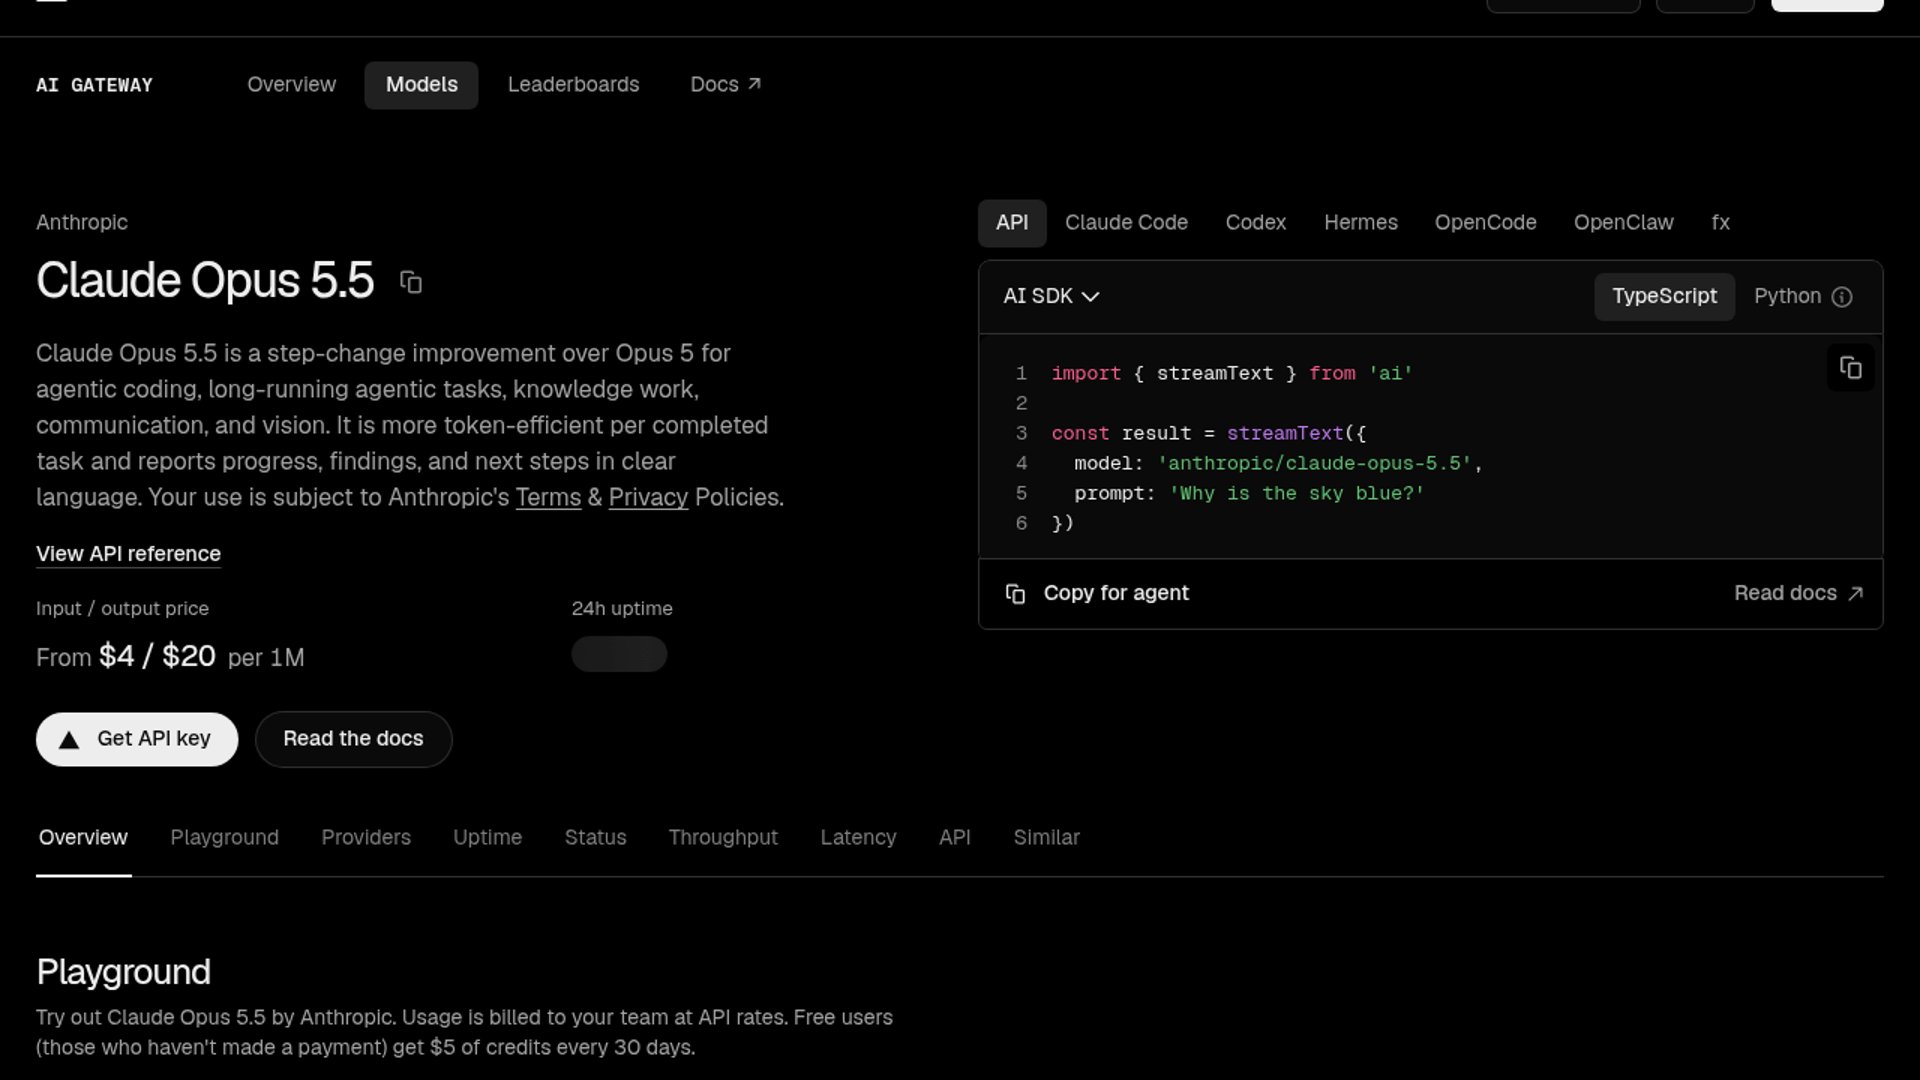Select the Codex tab
The image size is (1920, 1080).
pos(1256,223)
